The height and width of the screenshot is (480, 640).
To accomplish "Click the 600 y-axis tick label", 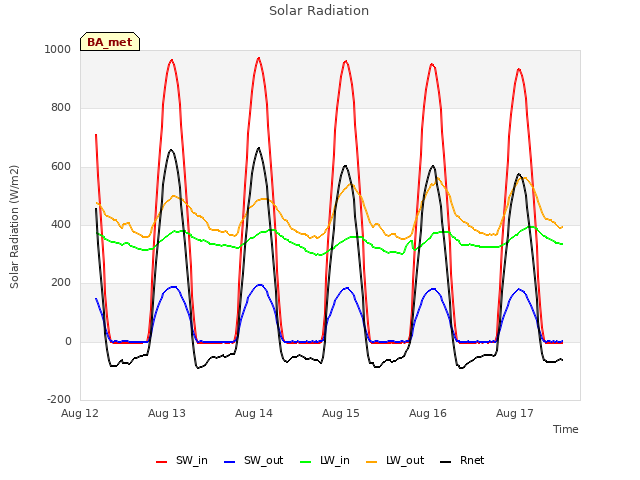I will [x=61, y=167].
